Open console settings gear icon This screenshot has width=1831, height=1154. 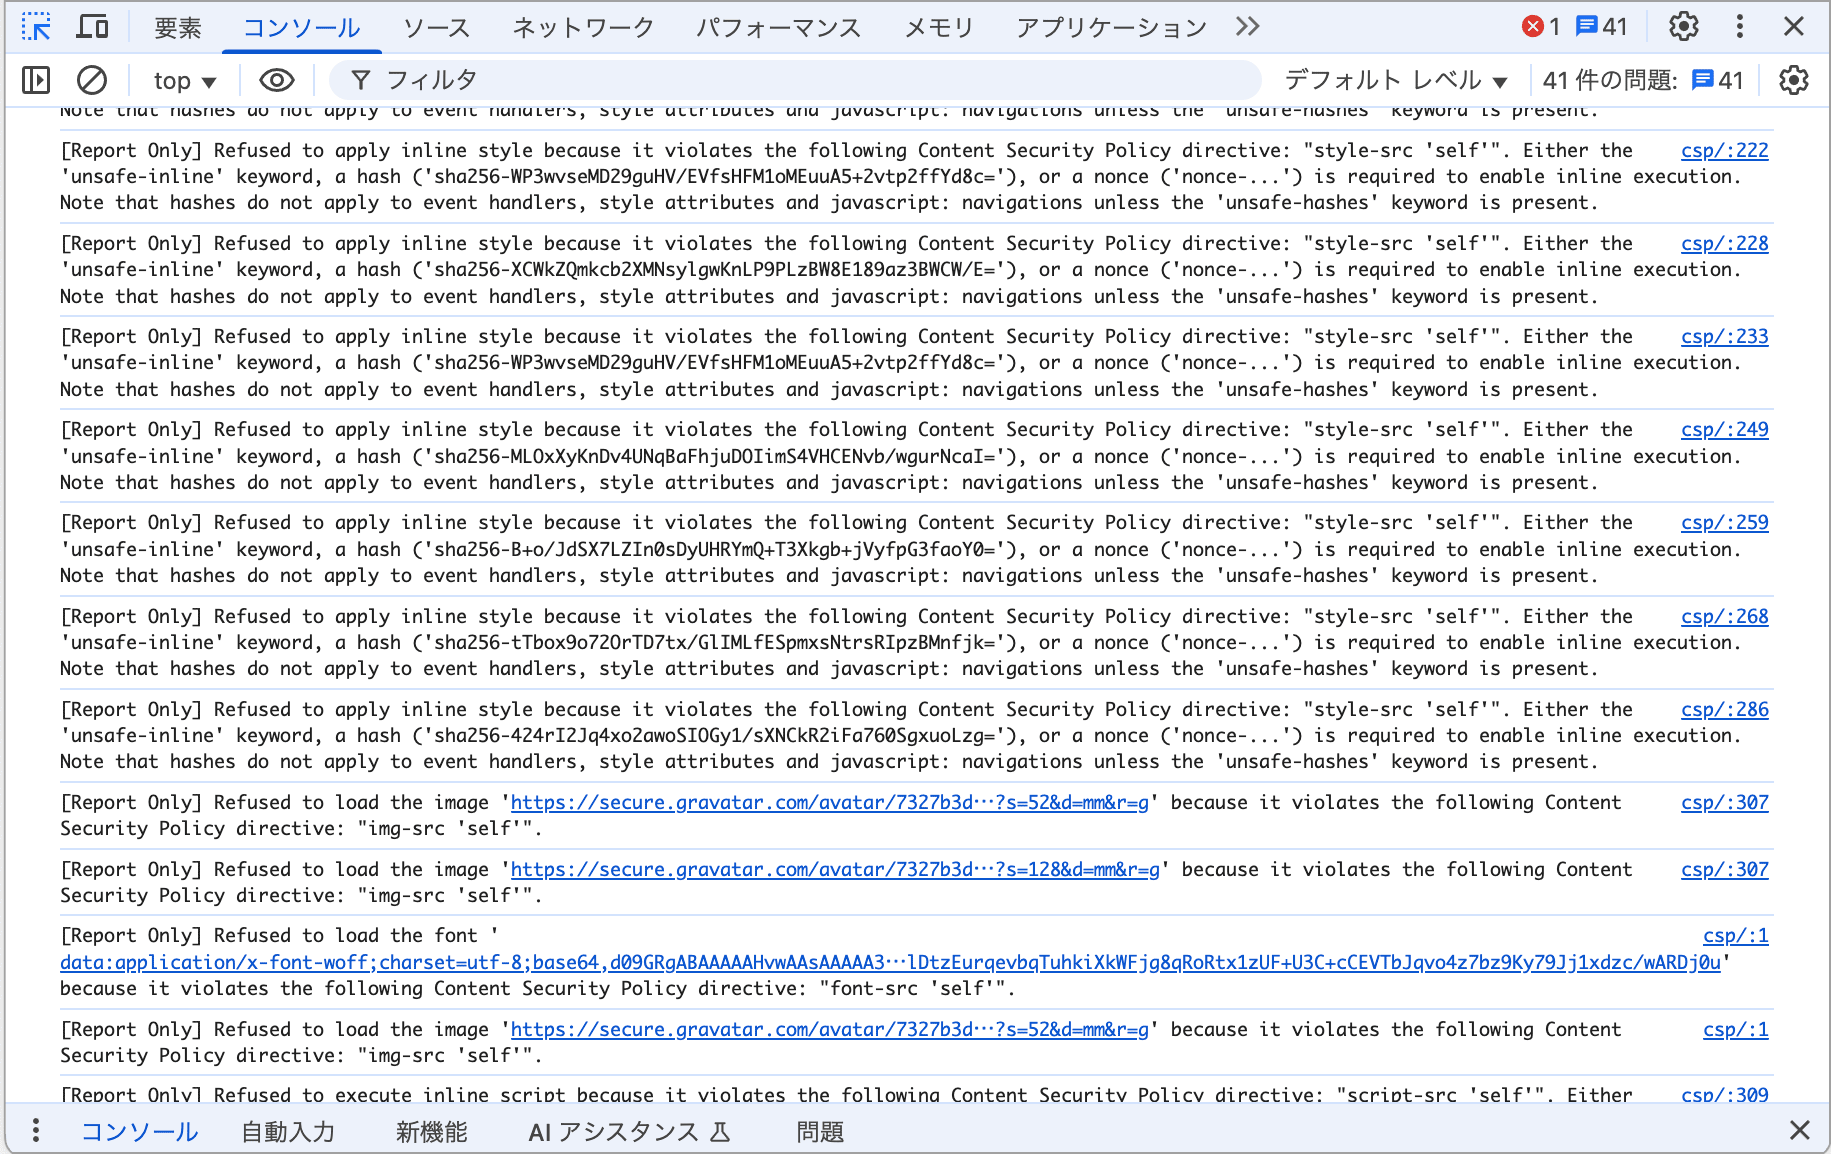[1794, 80]
